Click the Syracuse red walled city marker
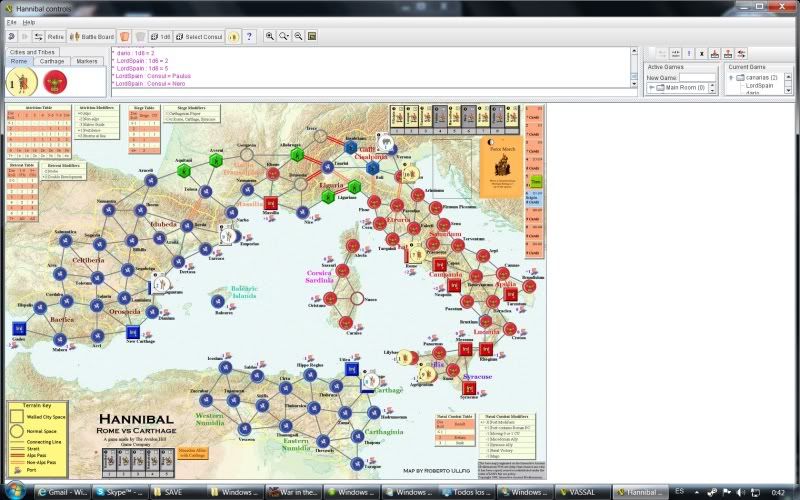Image resolution: width=800 pixels, height=500 pixels. pos(468,388)
